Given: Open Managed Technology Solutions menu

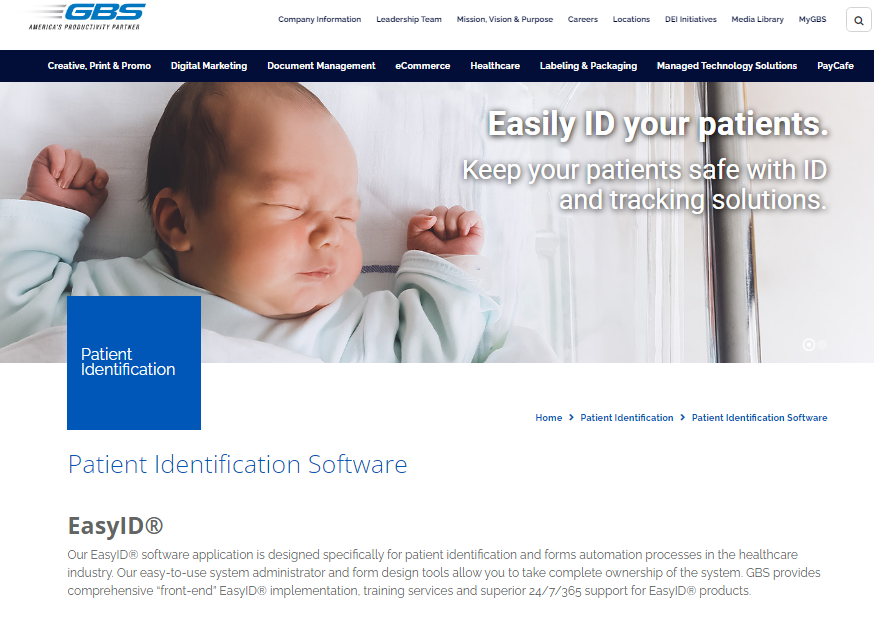Looking at the screenshot, I should tap(727, 66).
